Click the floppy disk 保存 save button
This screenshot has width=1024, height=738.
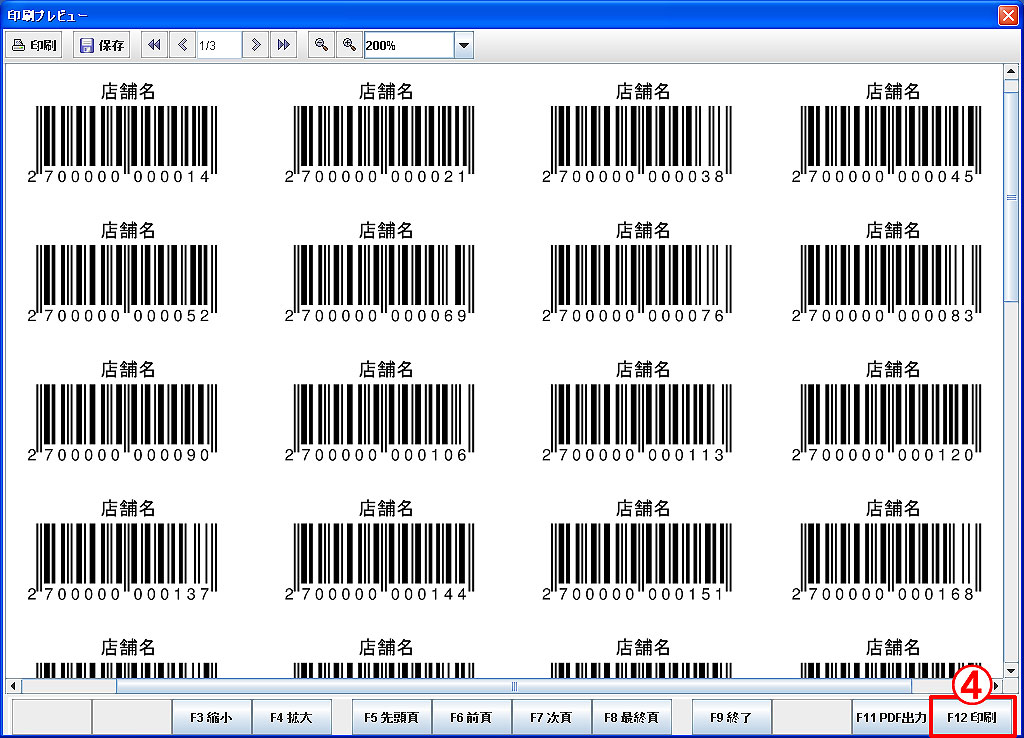102,45
